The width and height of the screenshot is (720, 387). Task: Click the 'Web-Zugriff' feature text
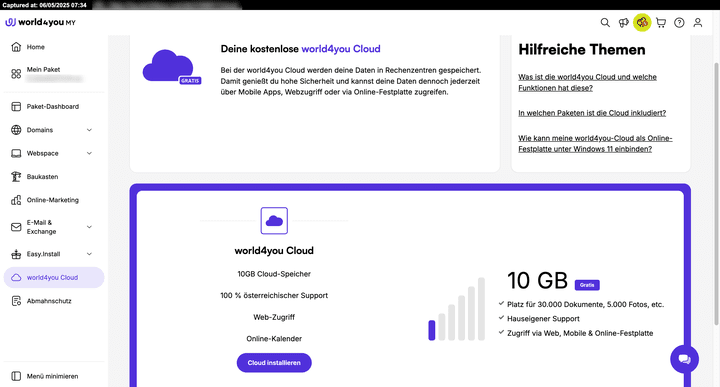274,317
